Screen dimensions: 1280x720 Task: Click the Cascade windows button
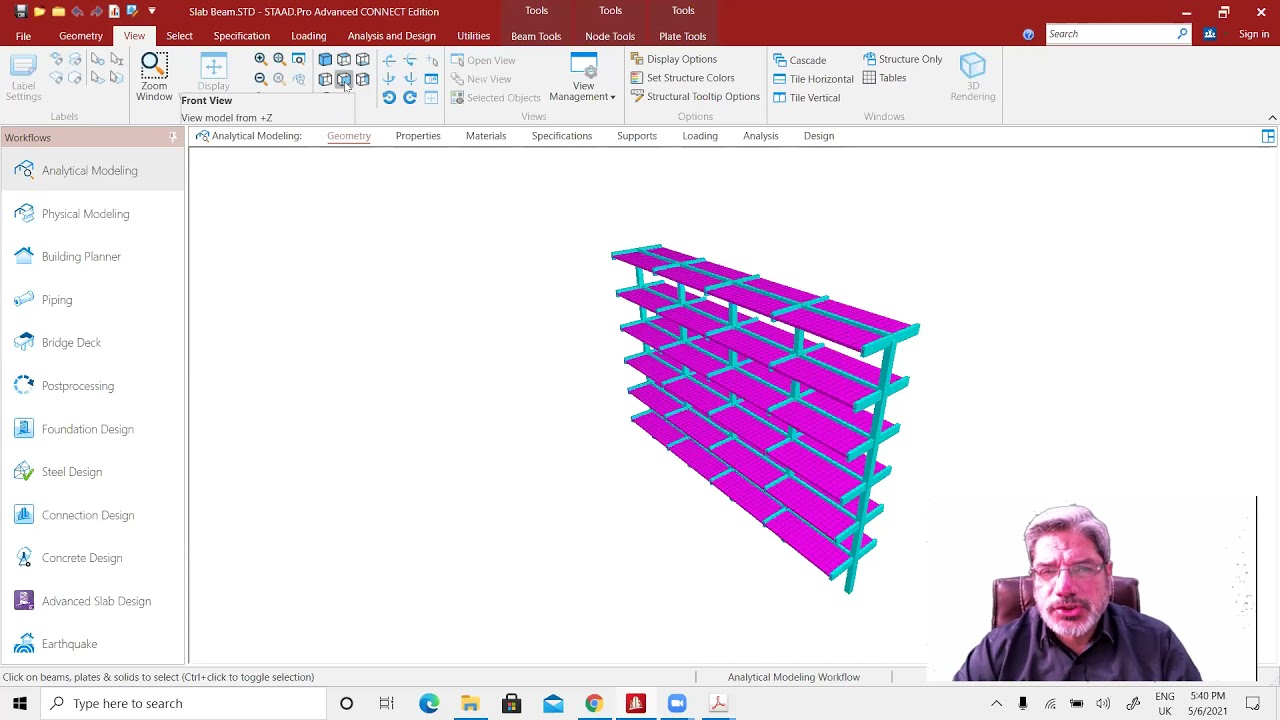coord(800,60)
